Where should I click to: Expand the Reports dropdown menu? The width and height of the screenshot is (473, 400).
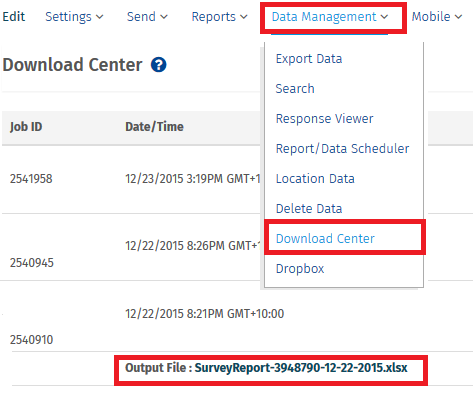coord(219,17)
